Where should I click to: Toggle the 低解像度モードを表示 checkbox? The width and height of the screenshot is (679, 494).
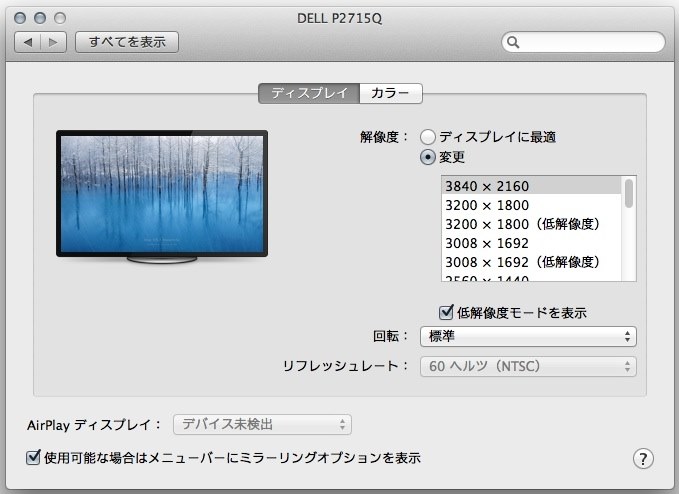coord(446,312)
